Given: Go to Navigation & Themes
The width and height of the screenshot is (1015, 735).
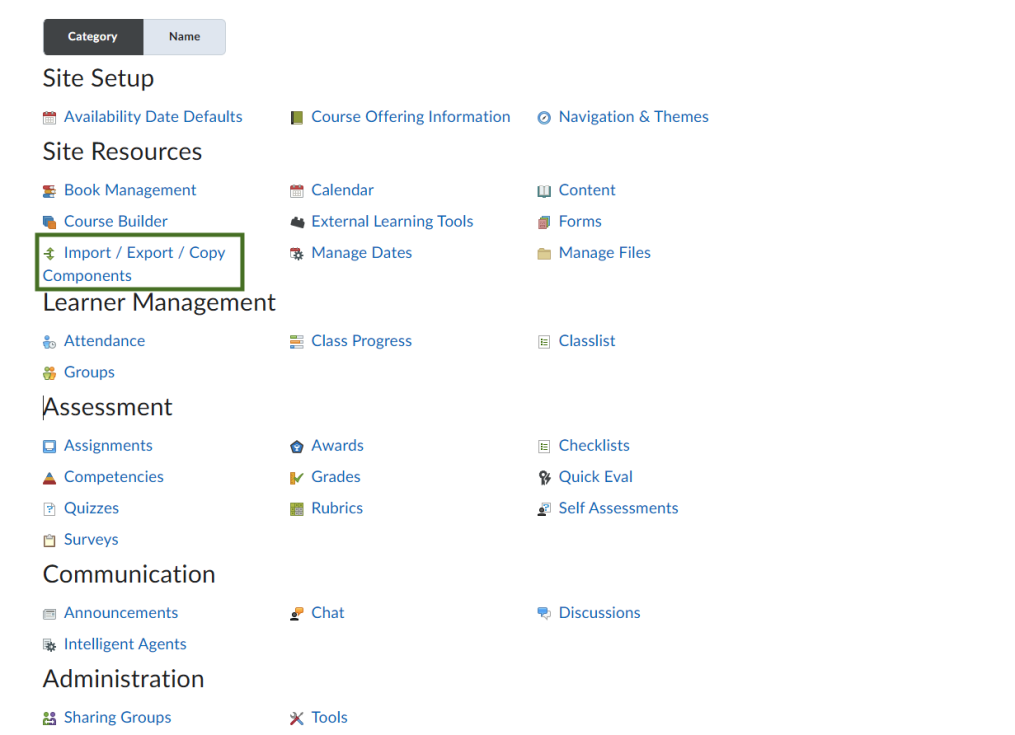Looking at the screenshot, I should (x=634, y=117).
